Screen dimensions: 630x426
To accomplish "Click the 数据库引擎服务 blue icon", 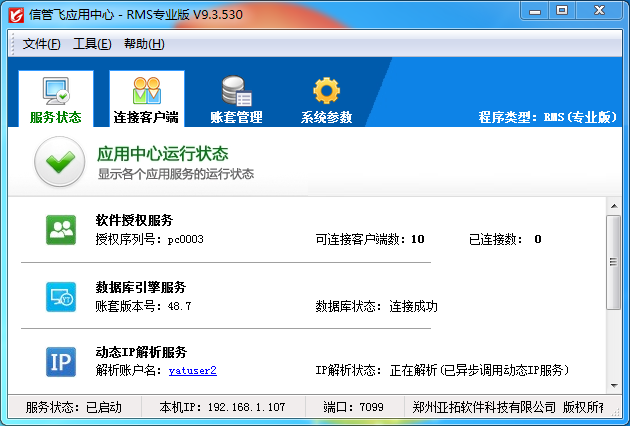I will pos(61,296).
